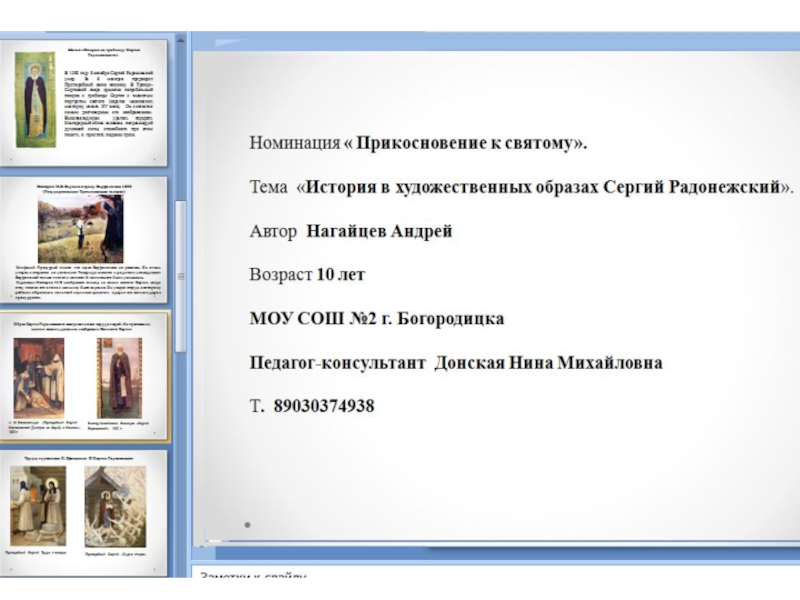
Task: Click the 'Возраст 10 лет' text line
Action: click(307, 274)
